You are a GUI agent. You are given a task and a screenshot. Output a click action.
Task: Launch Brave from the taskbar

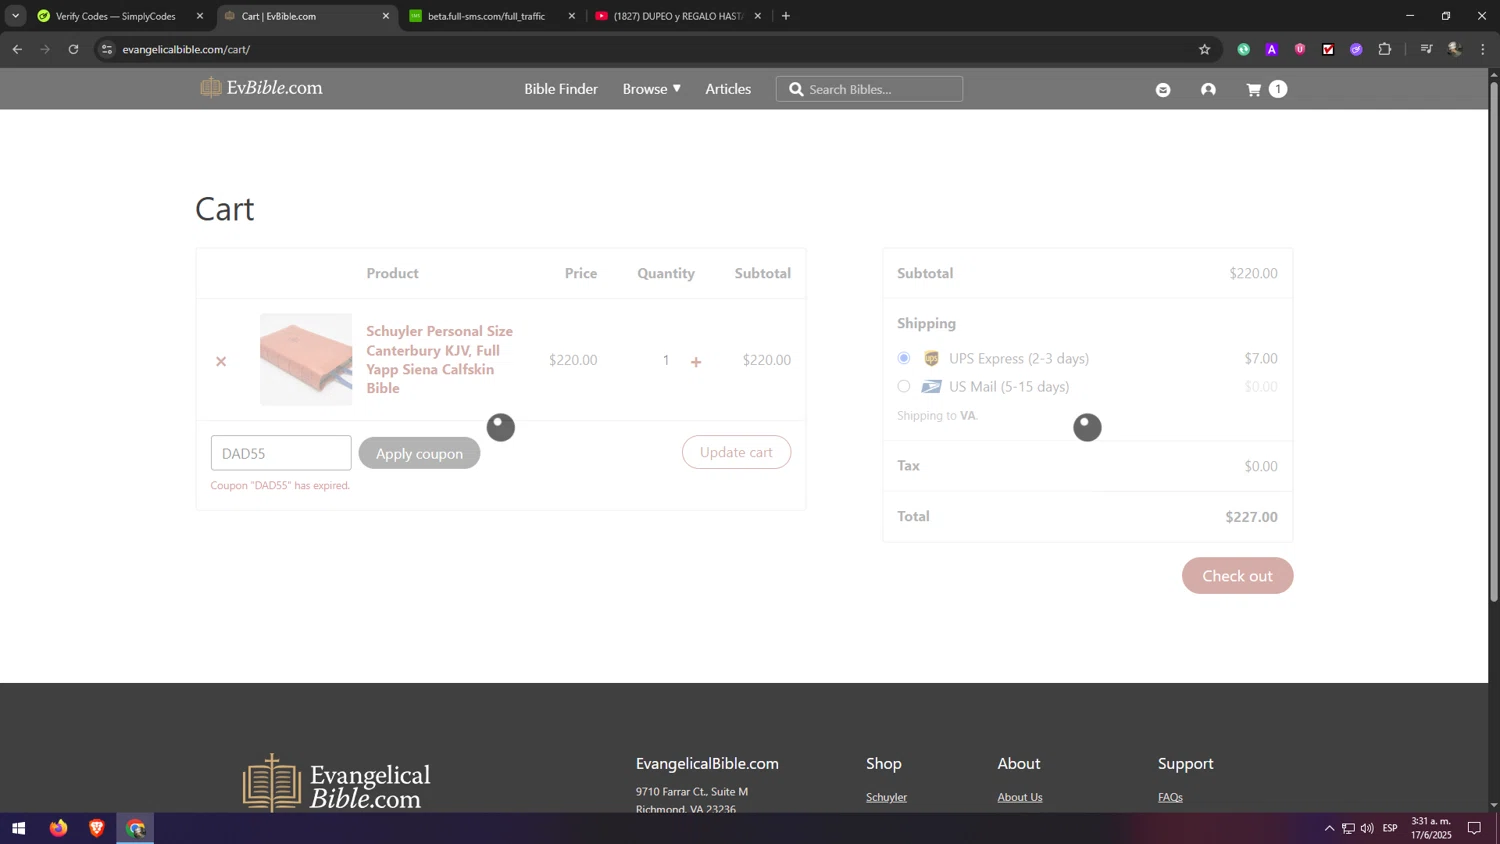pyautogui.click(x=97, y=828)
